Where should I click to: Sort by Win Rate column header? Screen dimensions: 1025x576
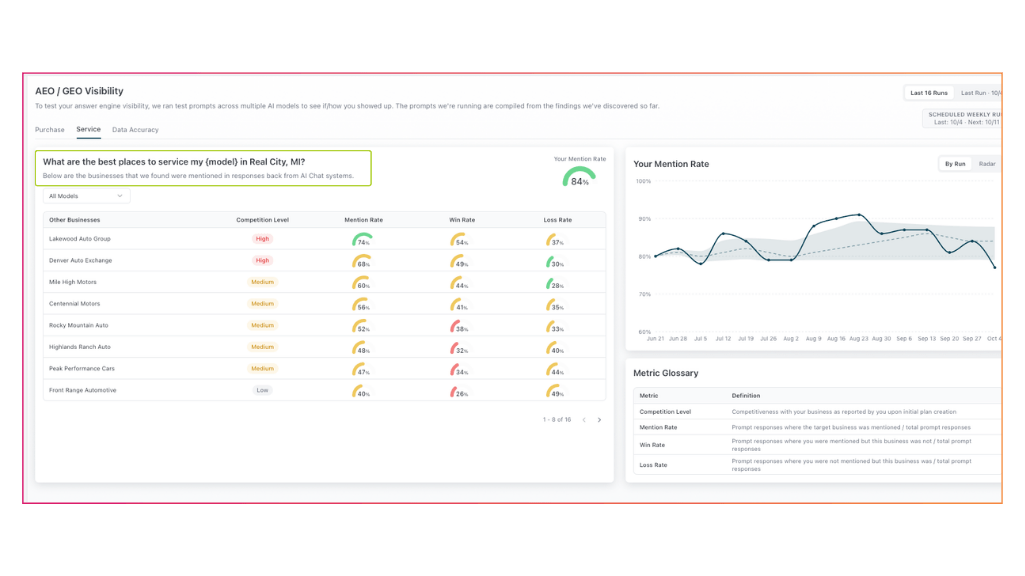point(462,220)
